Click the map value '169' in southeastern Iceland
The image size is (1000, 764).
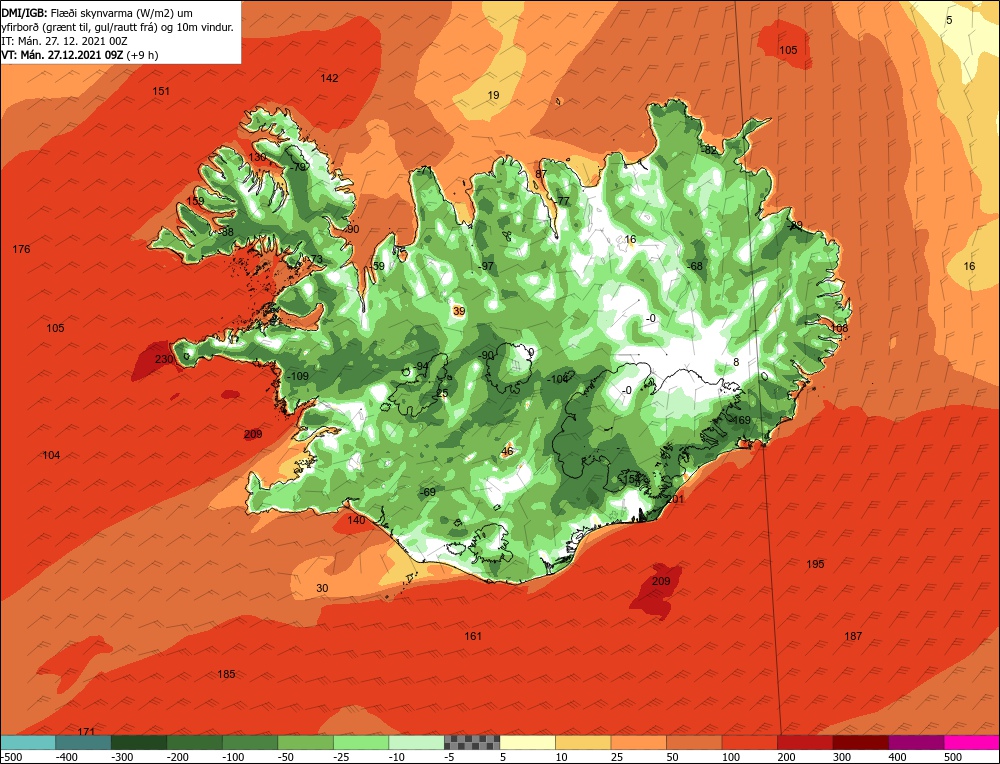coord(741,420)
